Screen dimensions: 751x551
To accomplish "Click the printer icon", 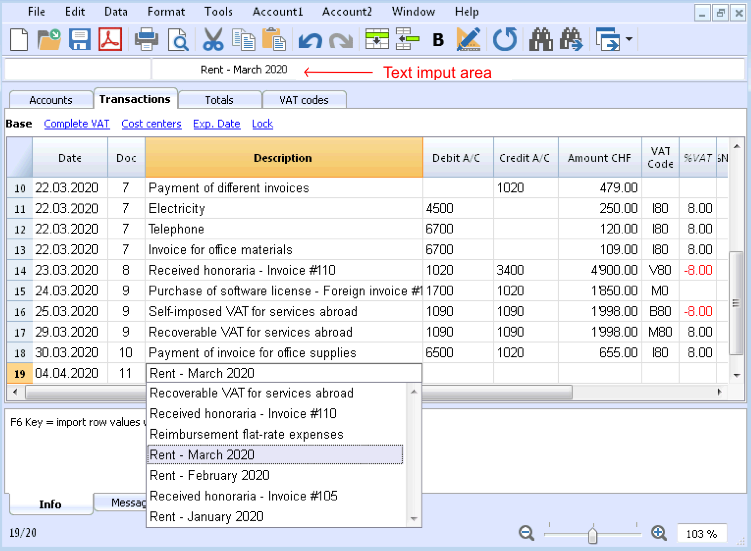I will (146, 40).
